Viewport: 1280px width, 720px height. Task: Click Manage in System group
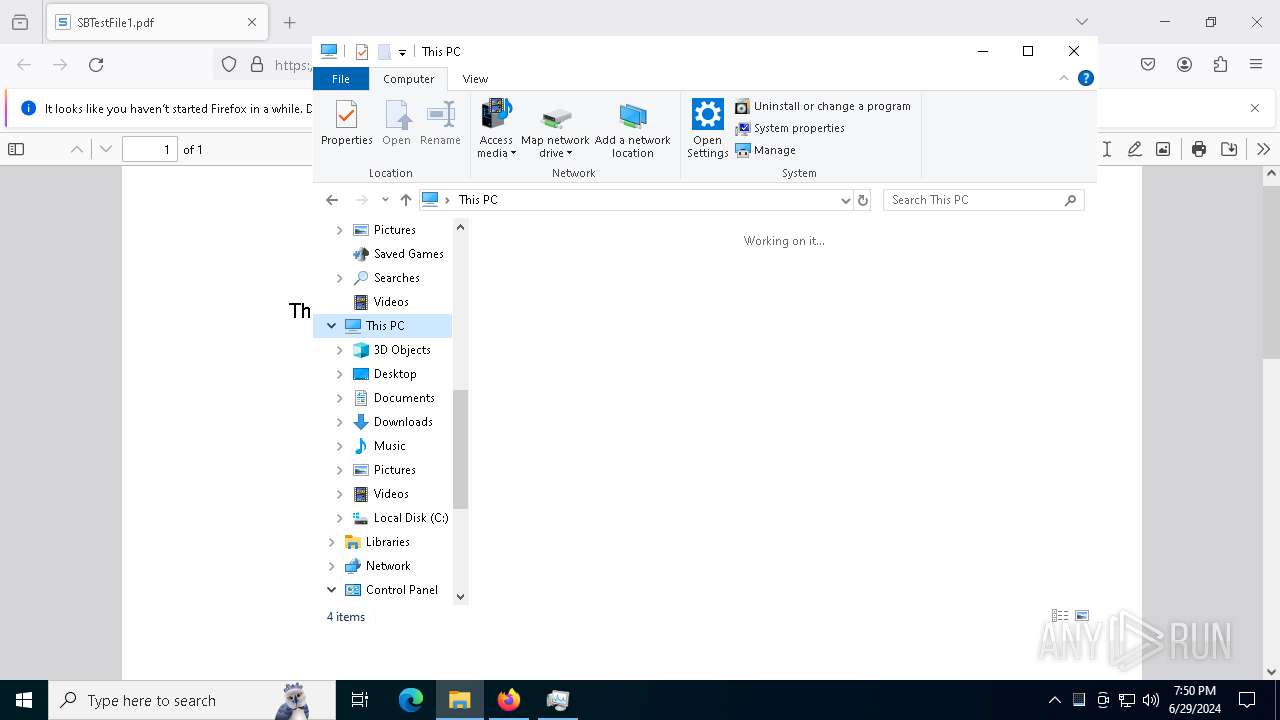click(766, 150)
